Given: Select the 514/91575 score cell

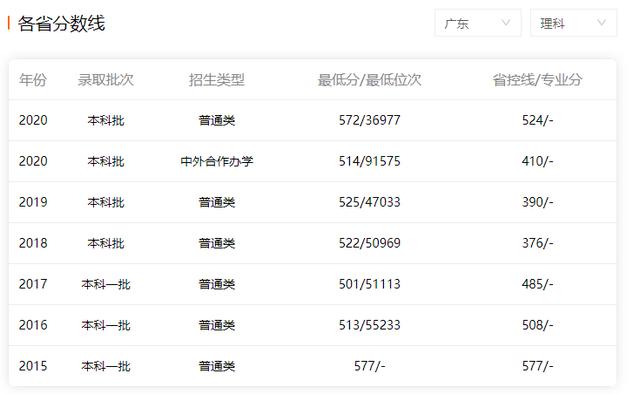Looking at the screenshot, I should (369, 161).
